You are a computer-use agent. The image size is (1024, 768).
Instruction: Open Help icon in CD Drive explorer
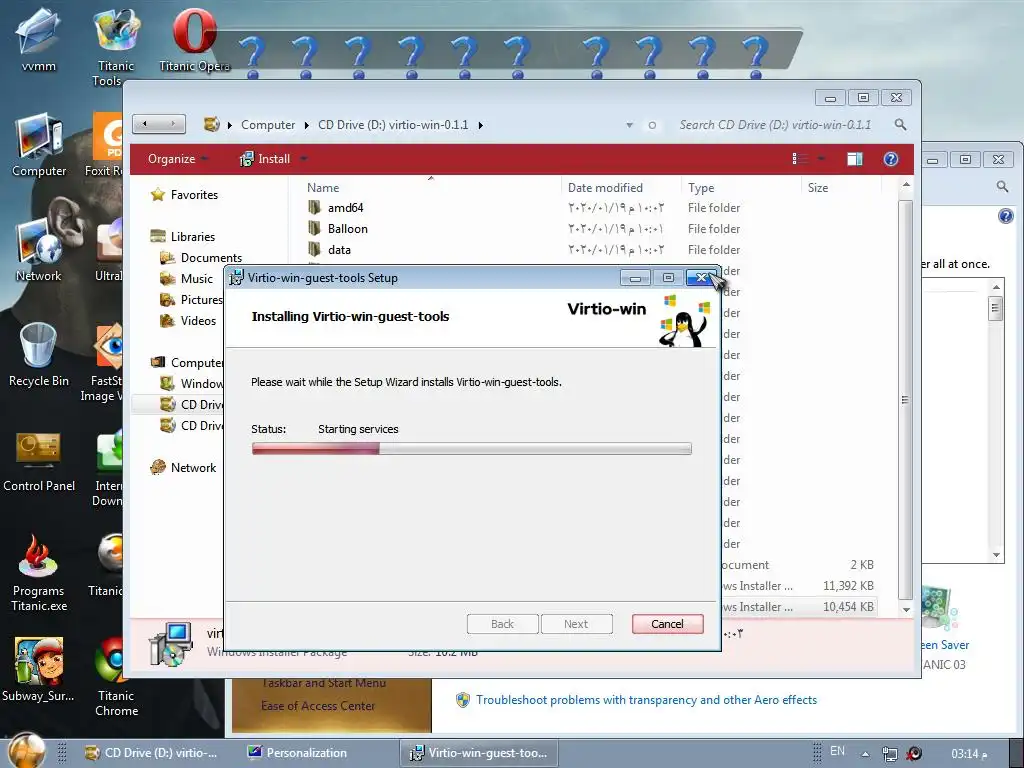coord(891,159)
